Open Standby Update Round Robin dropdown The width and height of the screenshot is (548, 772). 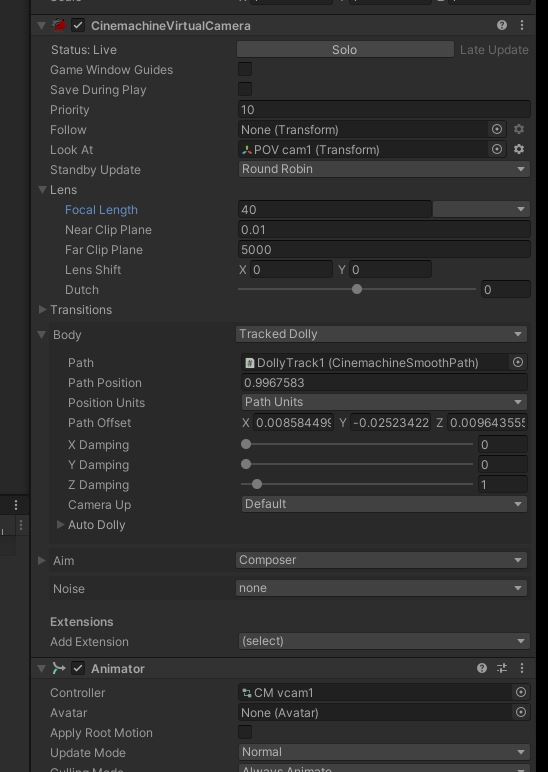[x=384, y=169]
